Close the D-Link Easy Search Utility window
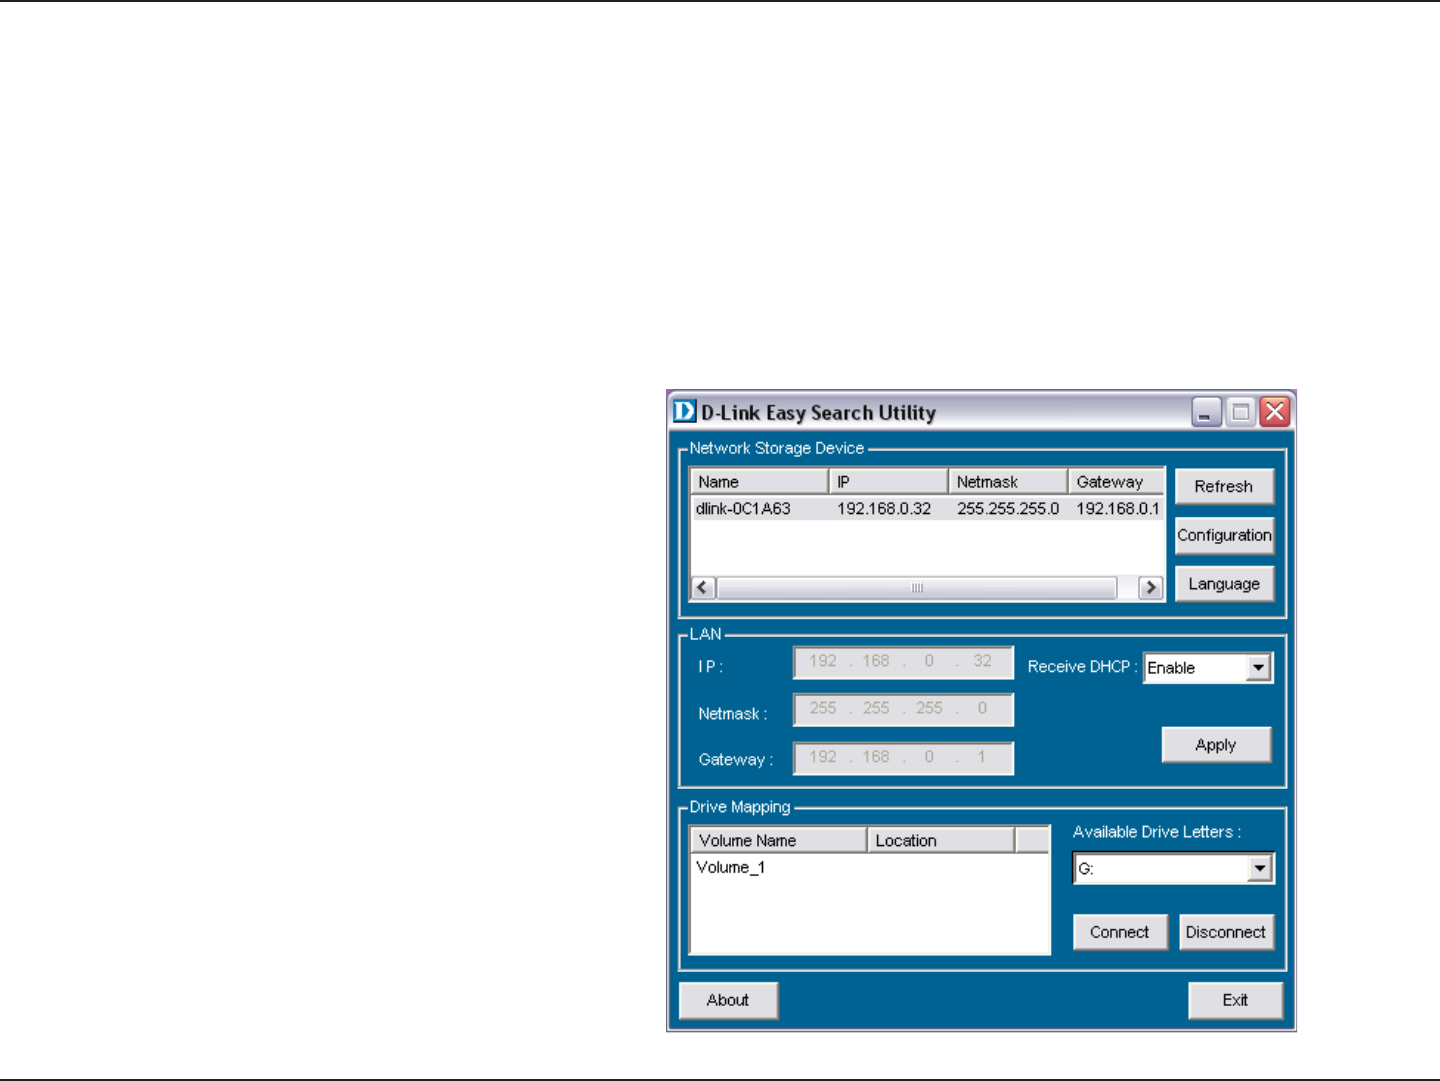Screen dimensions: 1440x1081 1275,412
